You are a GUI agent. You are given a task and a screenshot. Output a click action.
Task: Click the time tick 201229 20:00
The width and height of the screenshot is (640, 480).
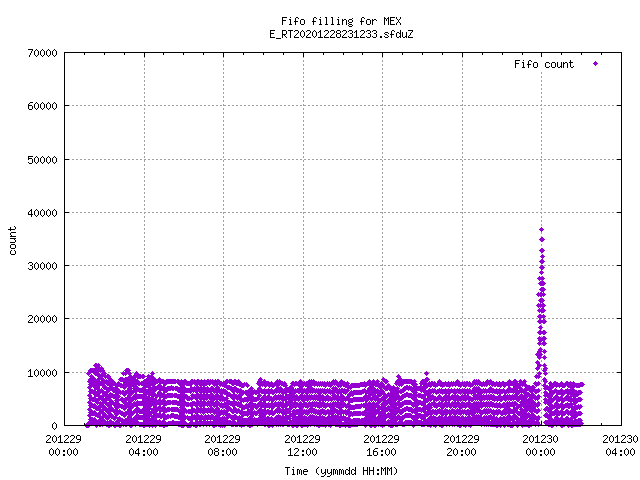pos(462,445)
